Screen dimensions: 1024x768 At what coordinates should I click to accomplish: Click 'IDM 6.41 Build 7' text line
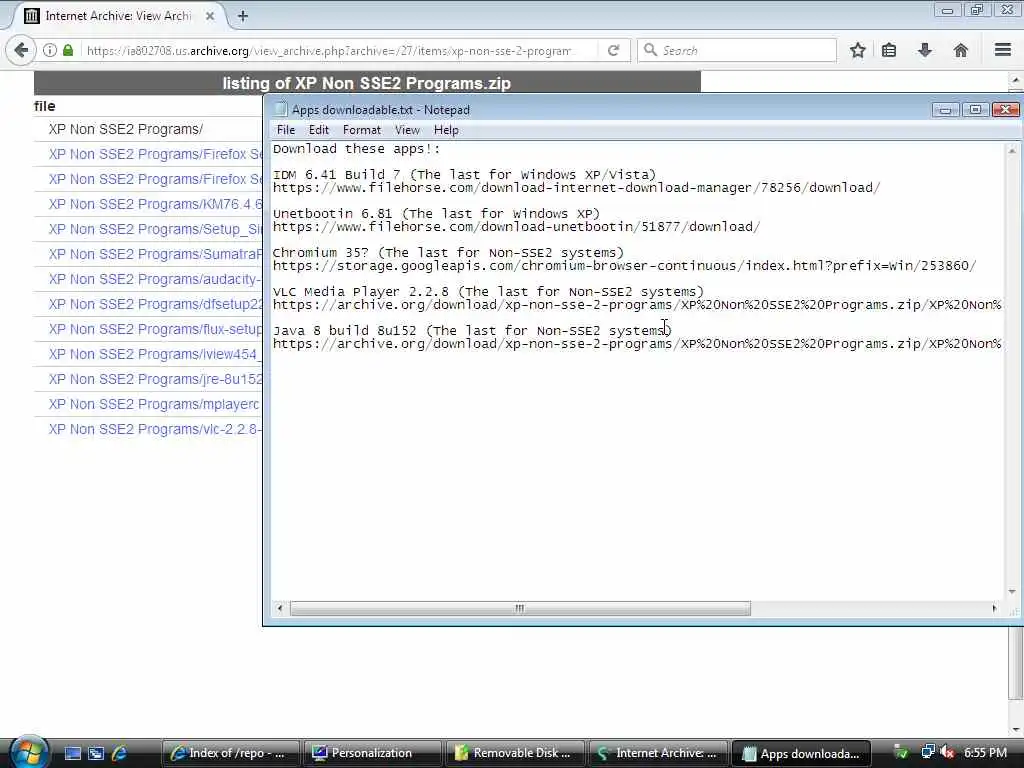pos(464,174)
